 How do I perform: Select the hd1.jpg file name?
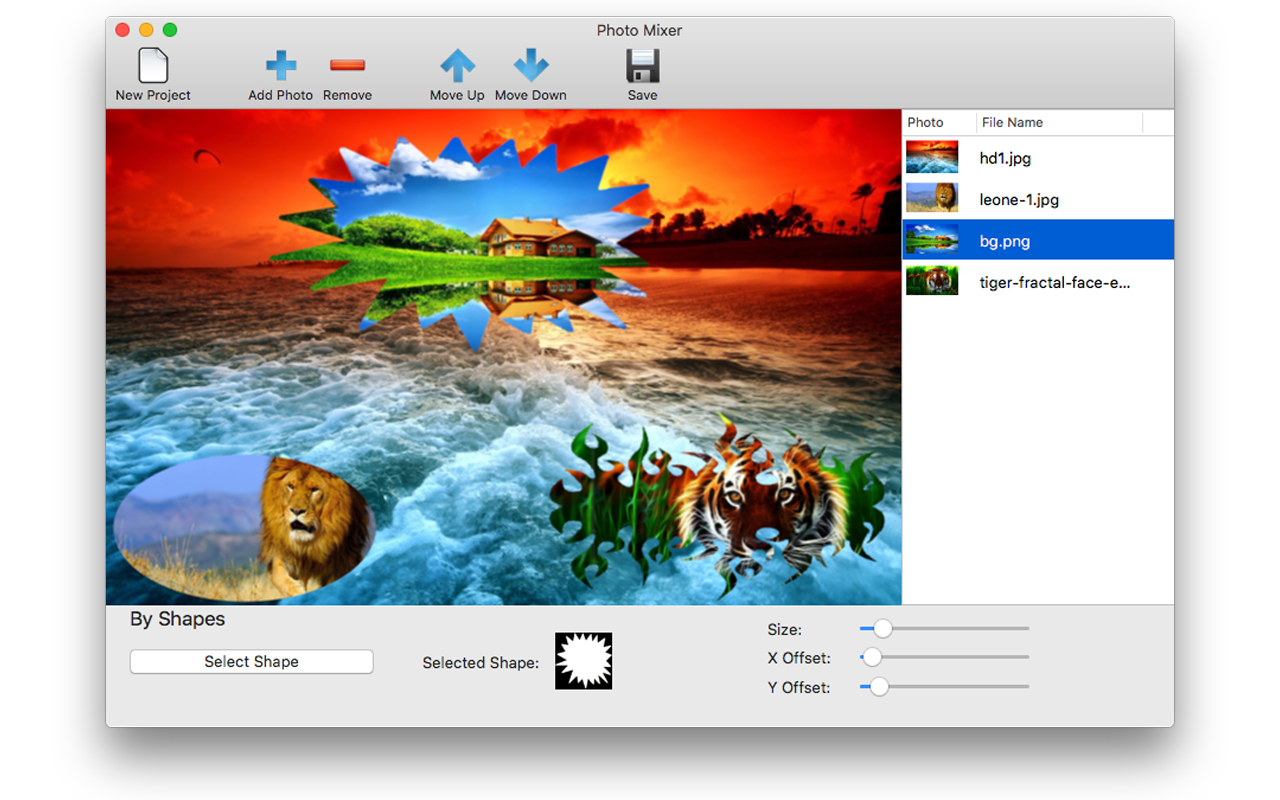coord(1005,158)
